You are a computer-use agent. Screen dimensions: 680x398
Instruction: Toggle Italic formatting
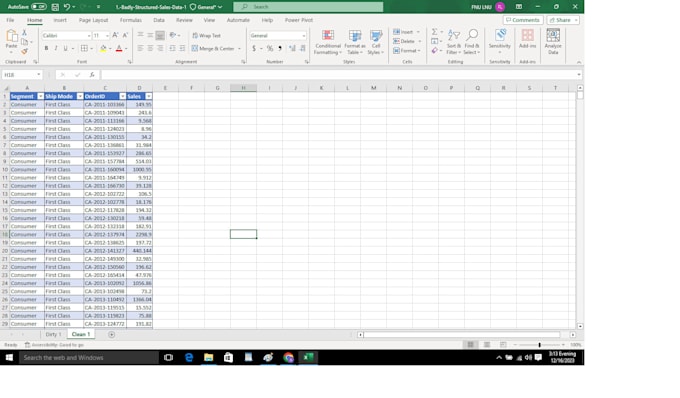(56, 48)
